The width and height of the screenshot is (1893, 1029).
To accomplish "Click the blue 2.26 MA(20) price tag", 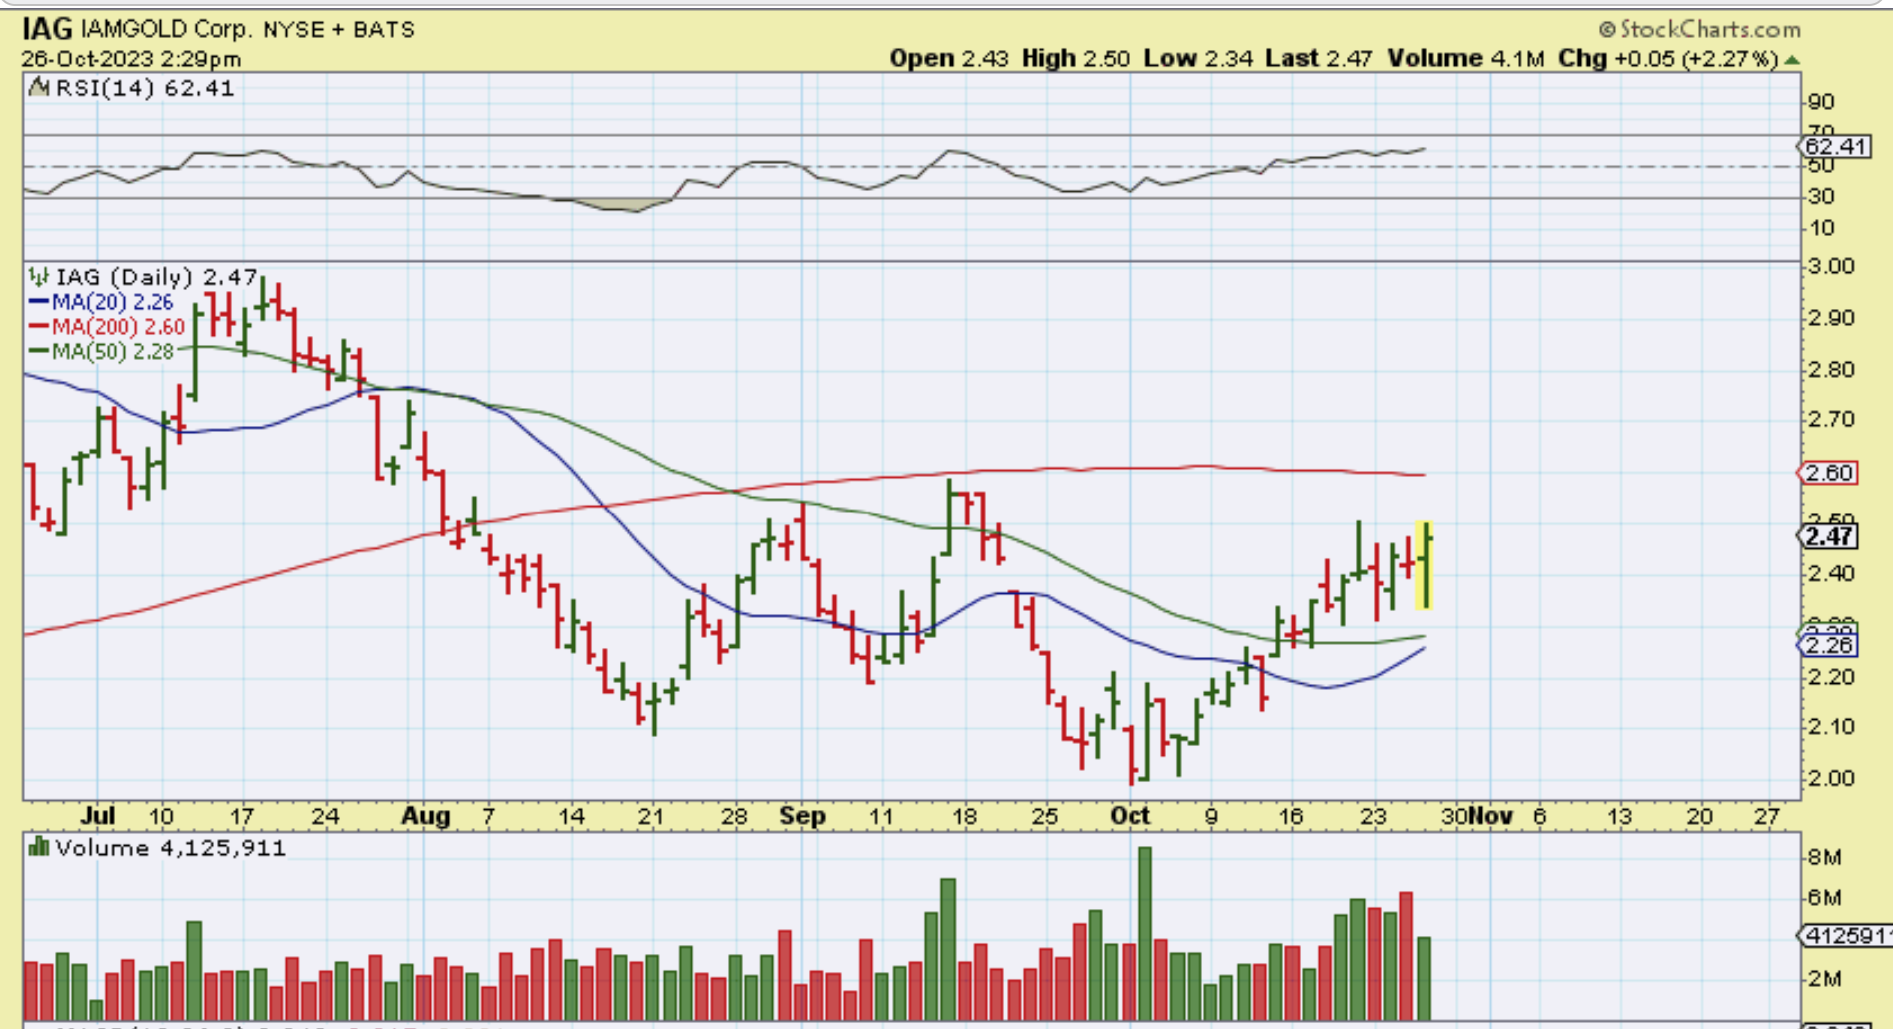I will click(1829, 645).
